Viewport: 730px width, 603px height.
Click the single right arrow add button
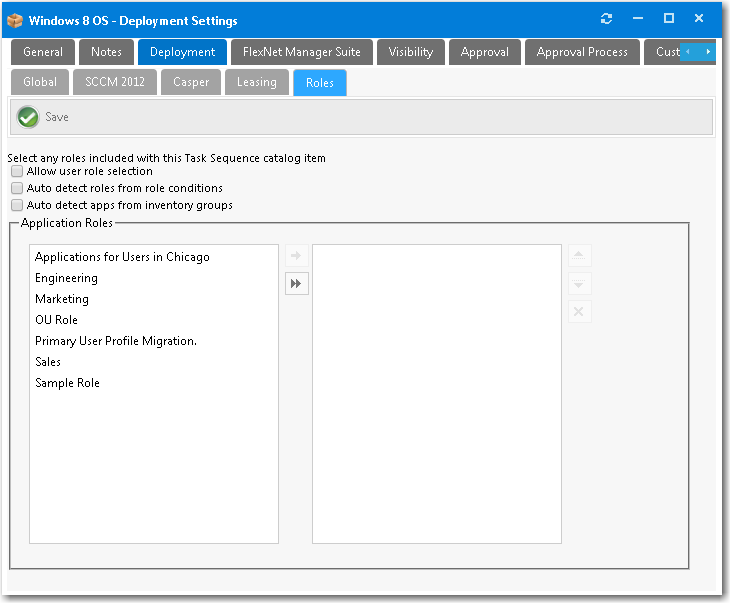pyautogui.click(x=296, y=256)
